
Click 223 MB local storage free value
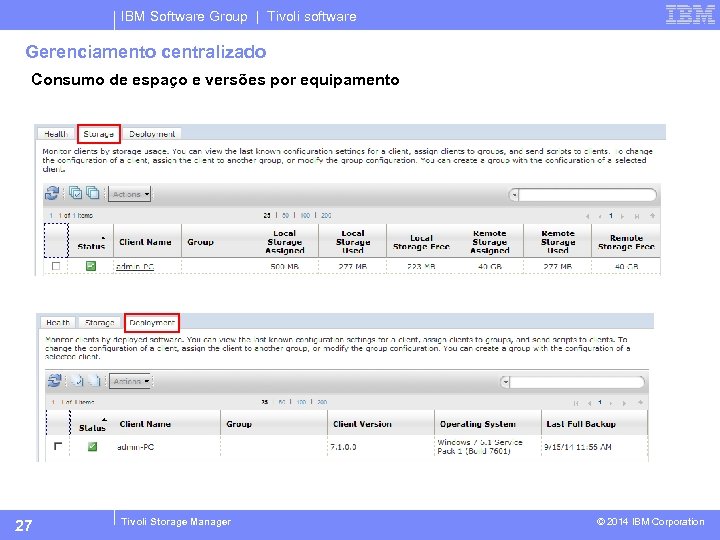[421, 266]
